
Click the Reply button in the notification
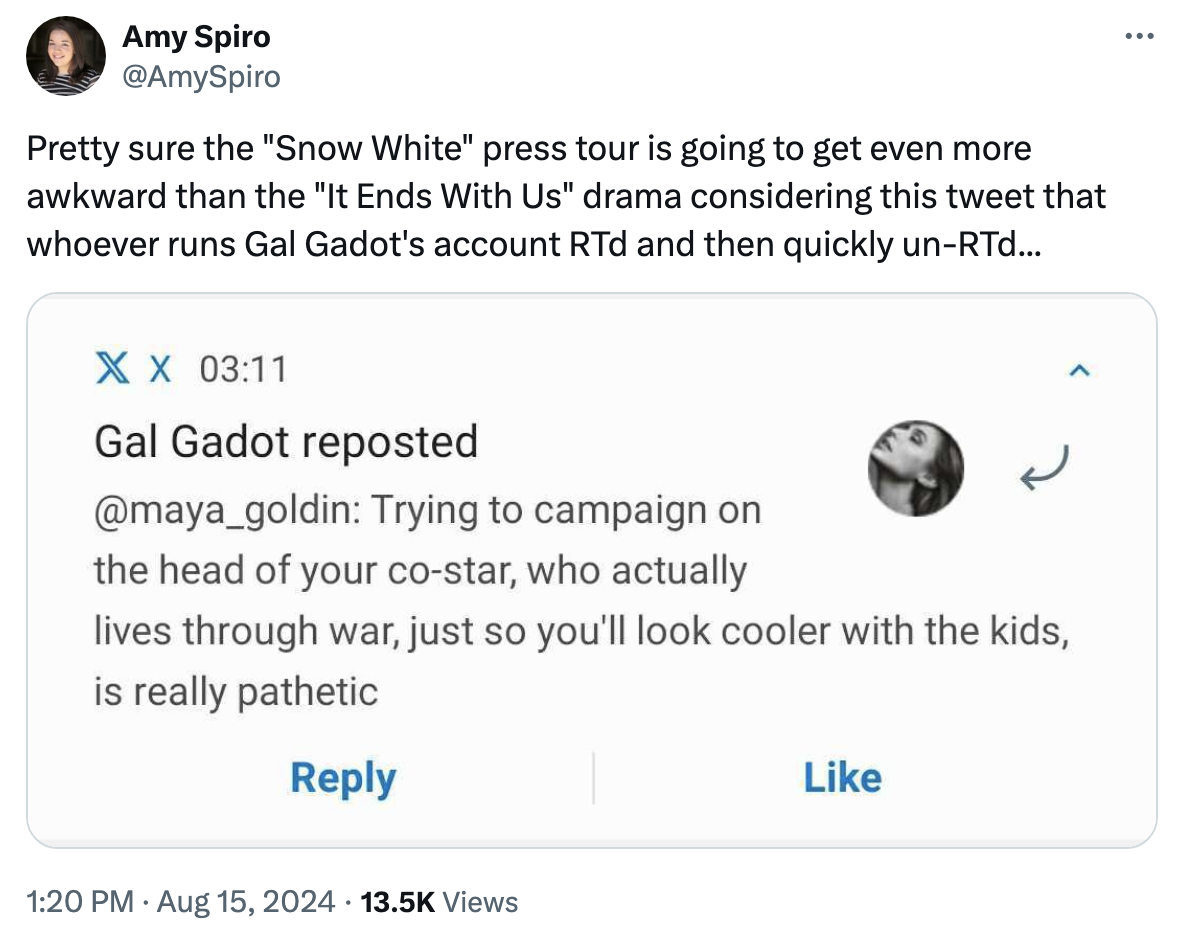343,777
